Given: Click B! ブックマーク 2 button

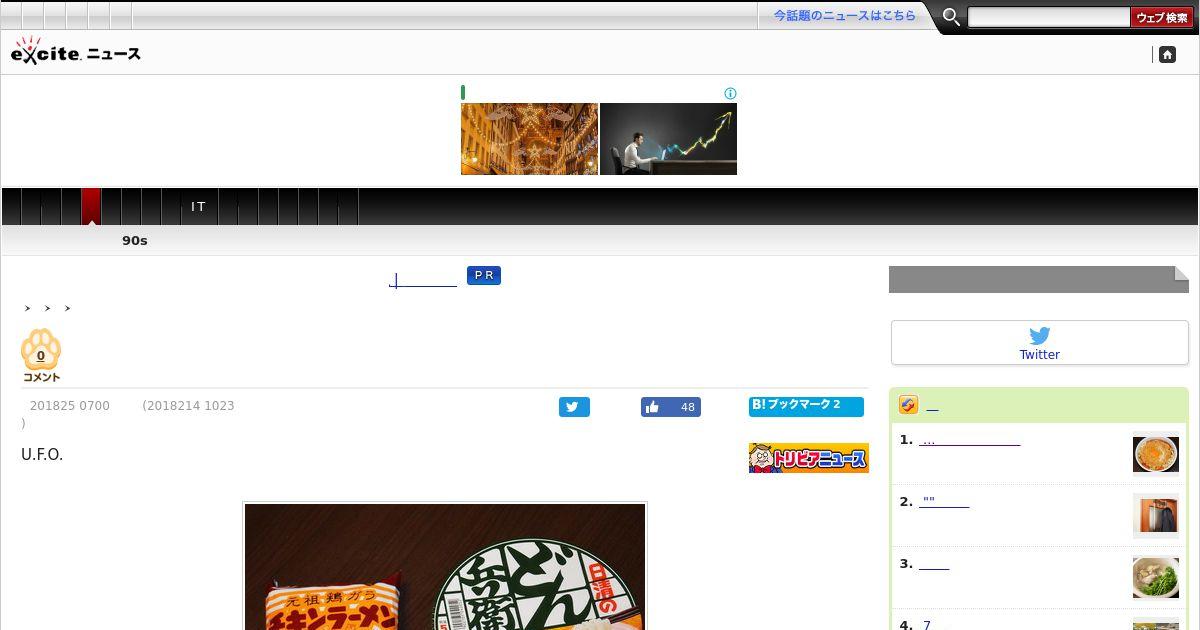Looking at the screenshot, I should (x=806, y=406).
